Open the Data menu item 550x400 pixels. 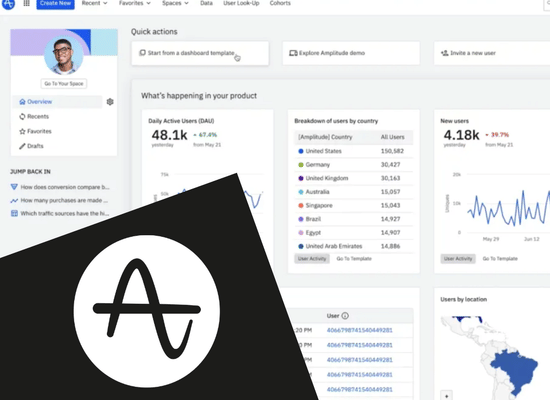point(206,3)
